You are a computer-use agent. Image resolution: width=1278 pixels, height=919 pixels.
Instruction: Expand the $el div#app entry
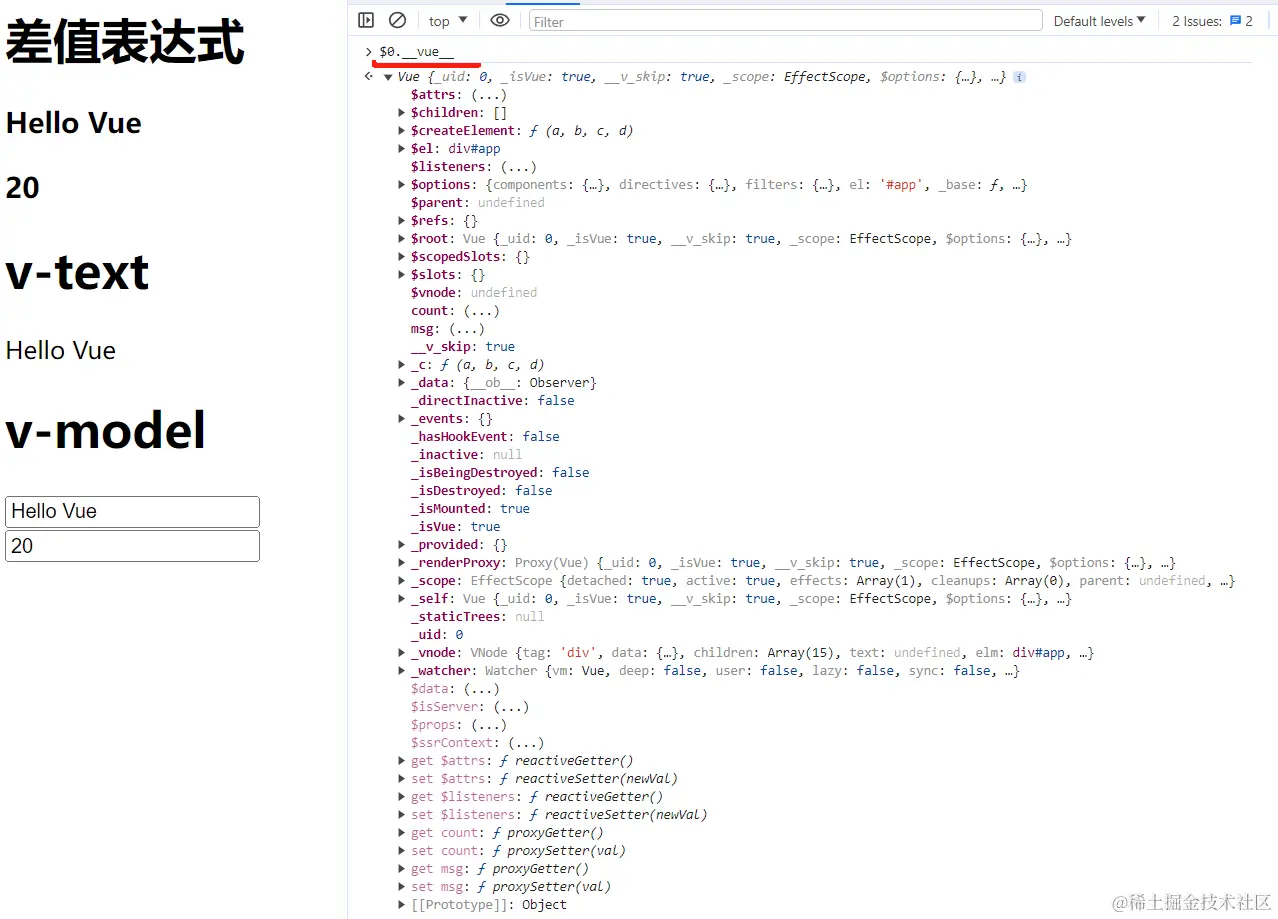click(x=402, y=149)
